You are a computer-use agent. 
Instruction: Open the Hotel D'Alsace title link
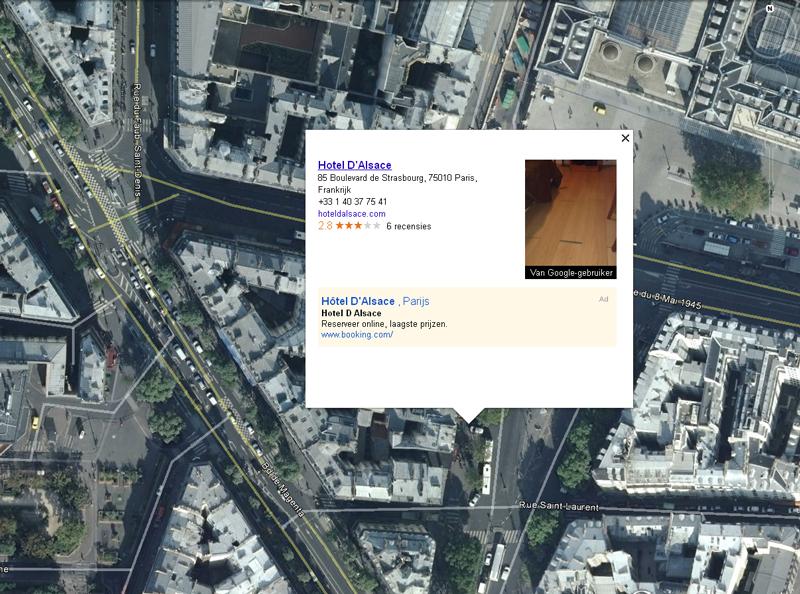(355, 165)
